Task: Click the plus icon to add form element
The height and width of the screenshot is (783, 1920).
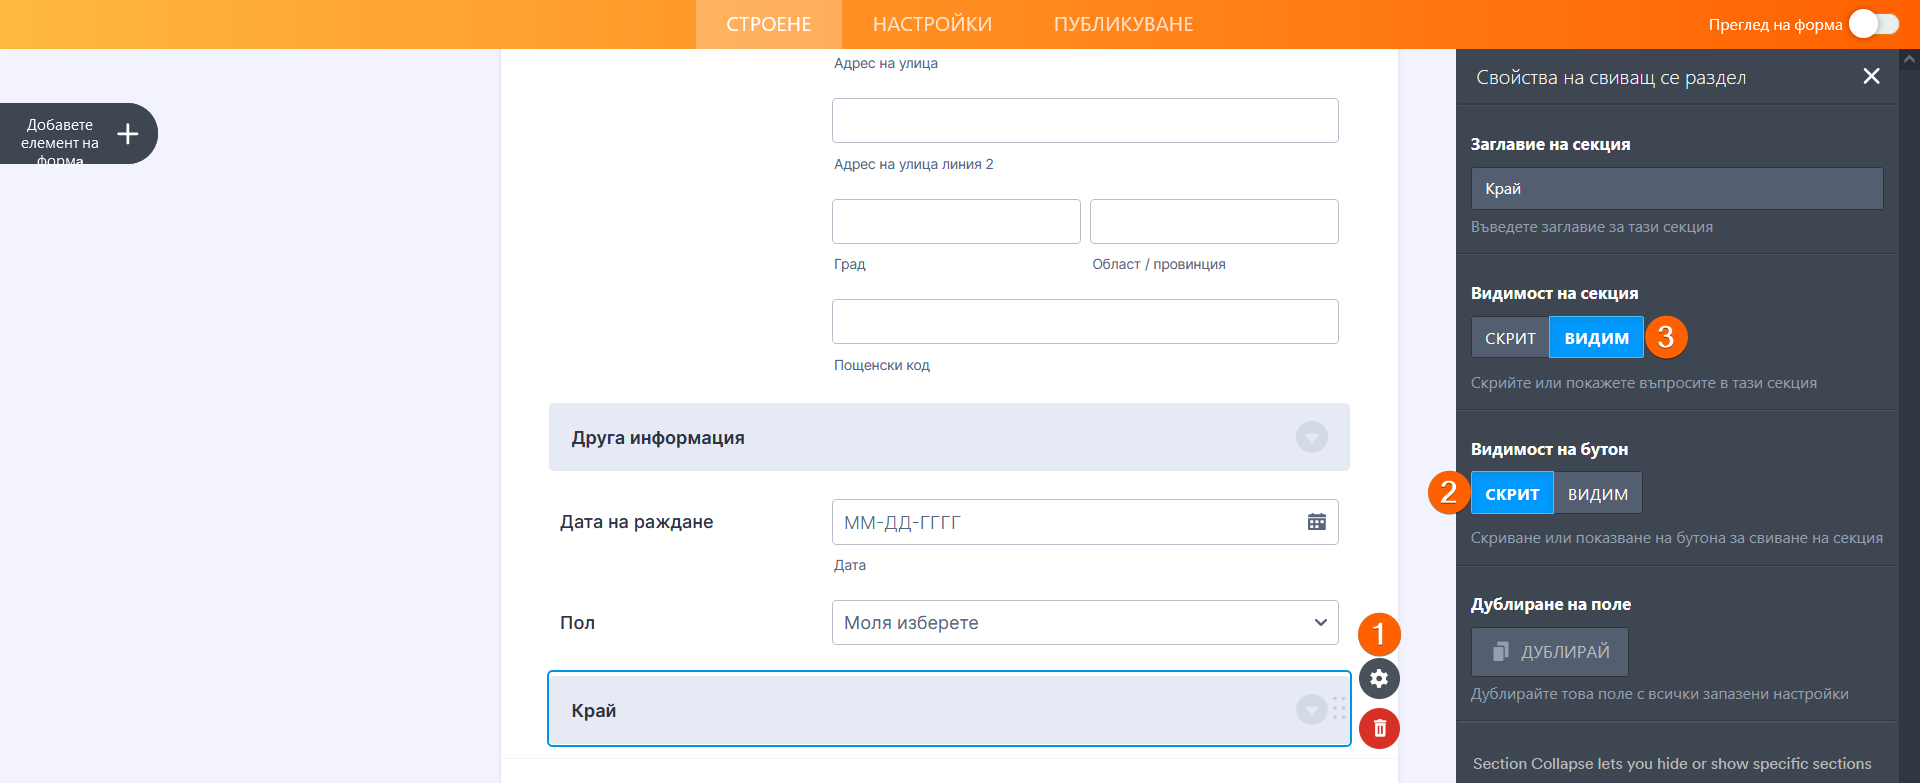Action: pyautogui.click(x=128, y=134)
